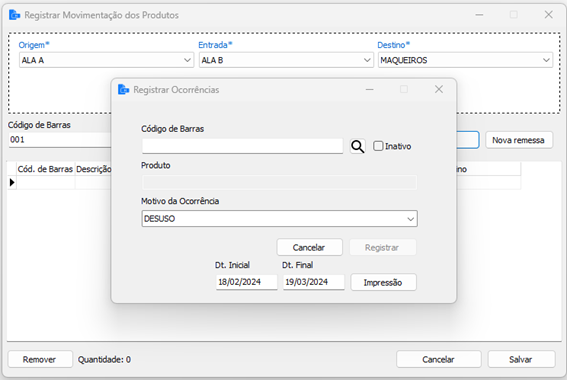
Task: Click the Salvar button
Action: click(521, 359)
